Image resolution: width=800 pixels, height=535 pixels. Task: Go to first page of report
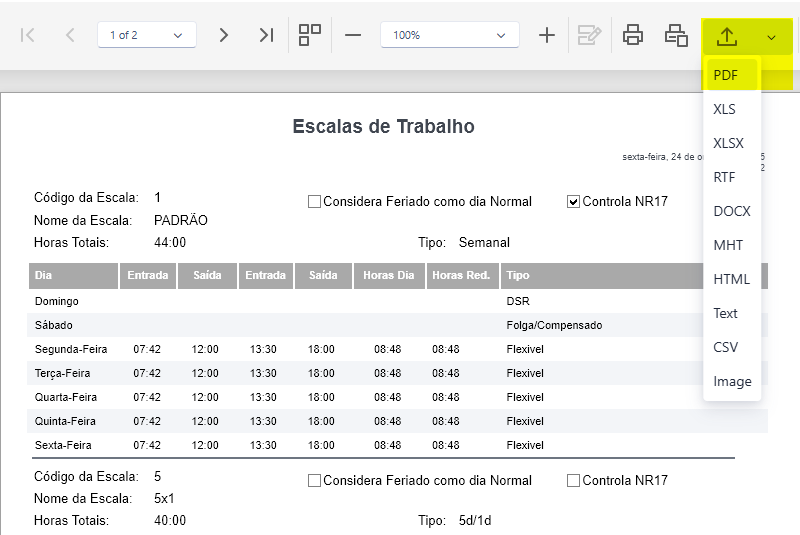[x=28, y=35]
